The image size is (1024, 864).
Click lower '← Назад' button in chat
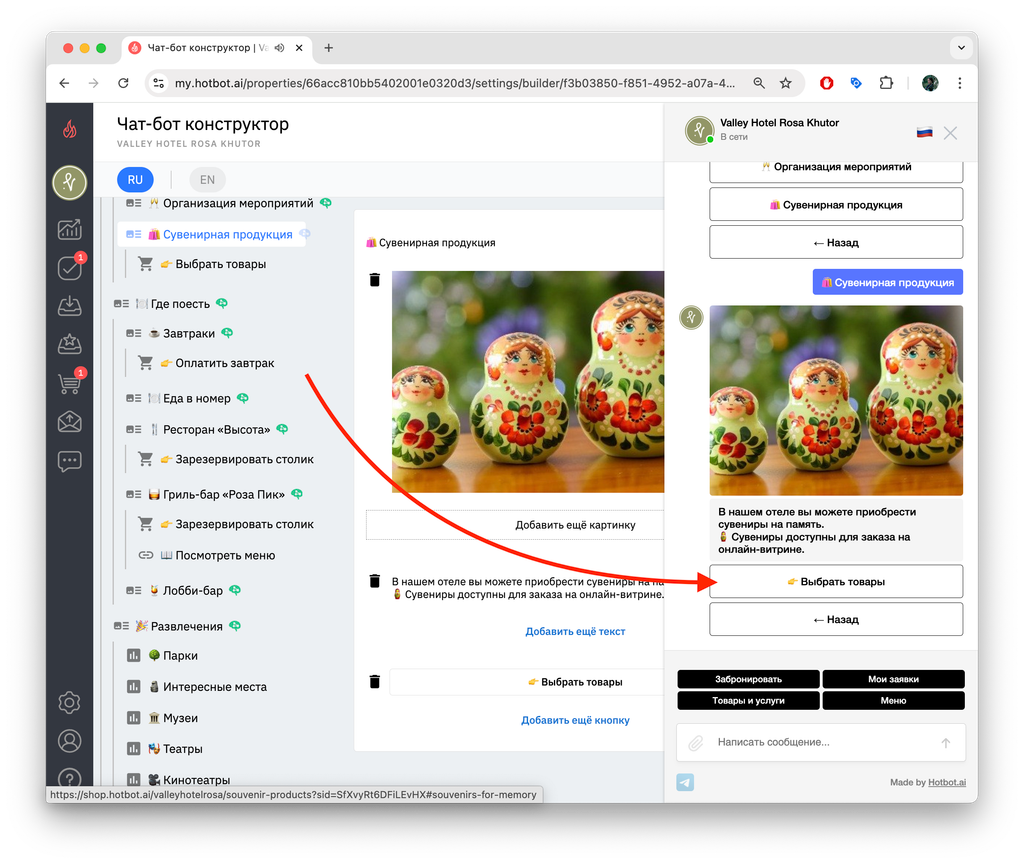[836, 619]
